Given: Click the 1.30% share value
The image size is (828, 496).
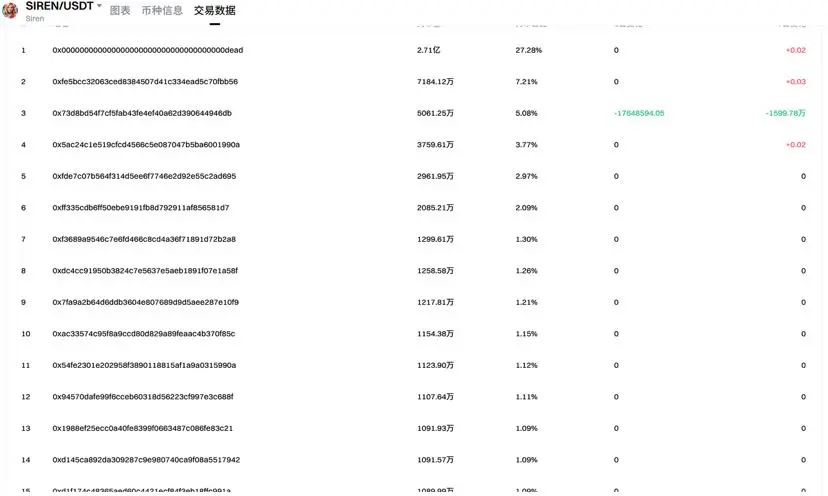Looking at the screenshot, I should coord(526,239).
